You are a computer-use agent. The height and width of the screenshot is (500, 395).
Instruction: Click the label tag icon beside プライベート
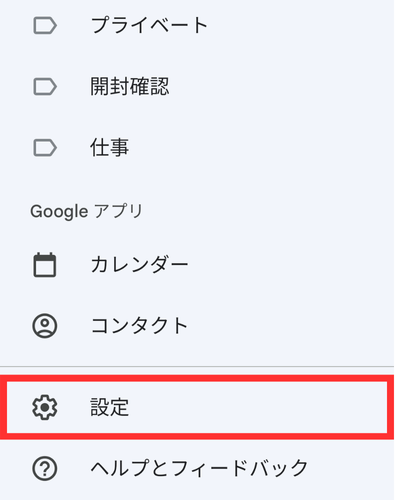click(x=45, y=26)
